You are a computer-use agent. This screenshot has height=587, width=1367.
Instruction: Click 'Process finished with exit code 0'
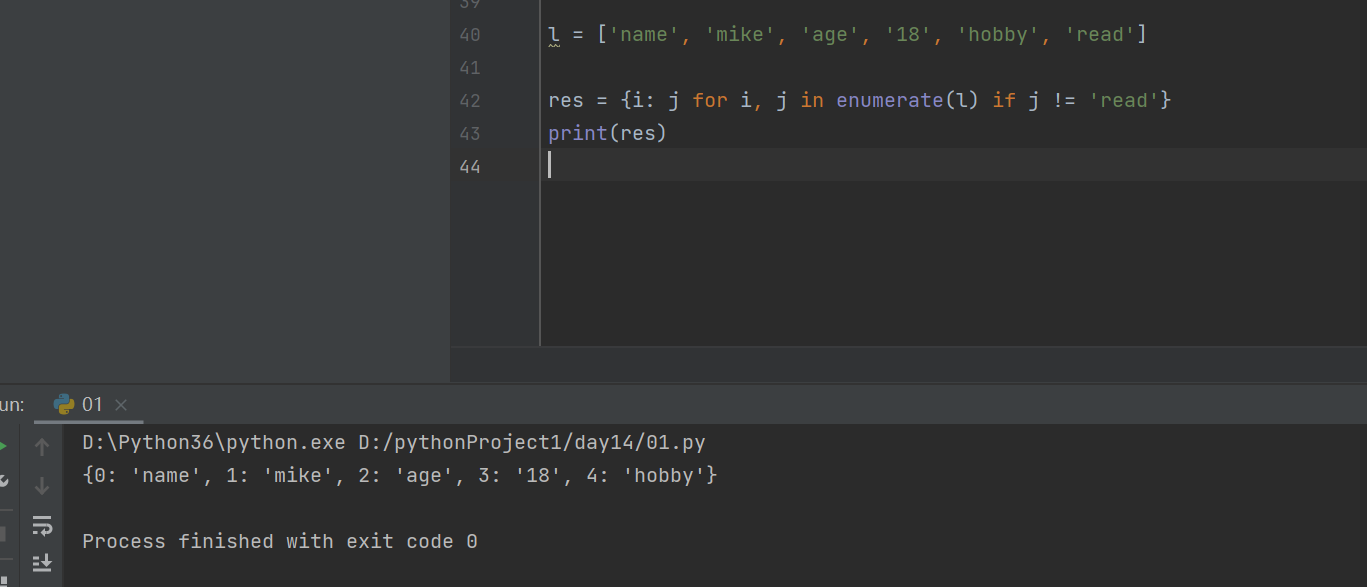(x=280, y=542)
